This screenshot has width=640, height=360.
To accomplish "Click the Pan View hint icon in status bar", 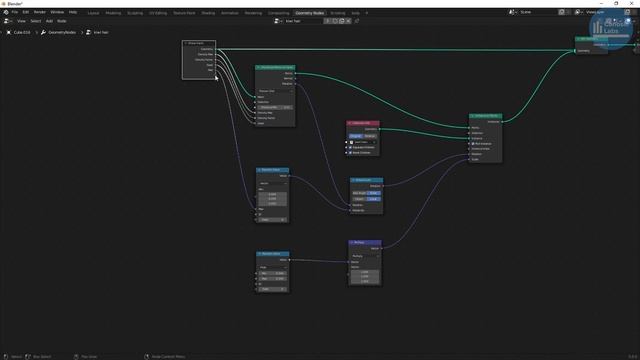I will [x=76, y=357].
